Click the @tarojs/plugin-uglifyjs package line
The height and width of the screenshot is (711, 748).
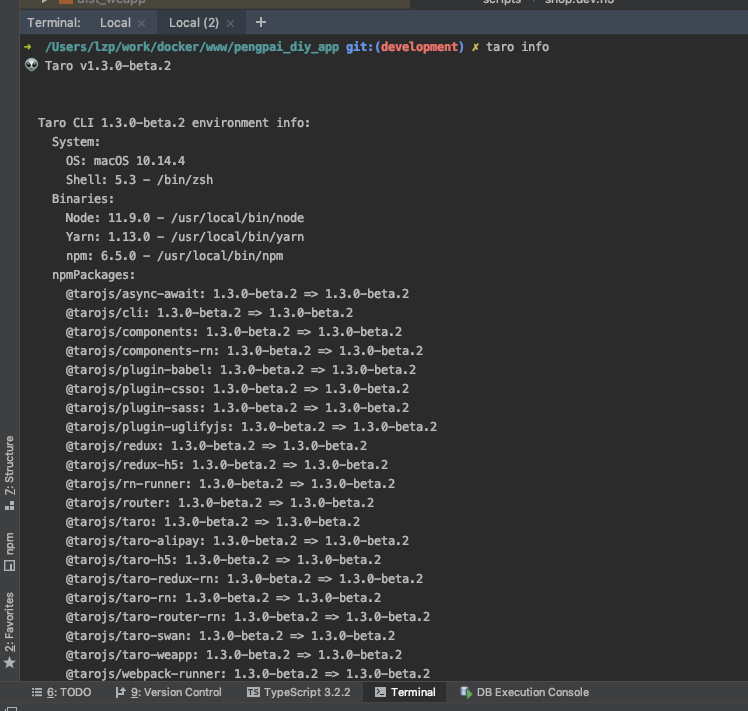coord(251,427)
